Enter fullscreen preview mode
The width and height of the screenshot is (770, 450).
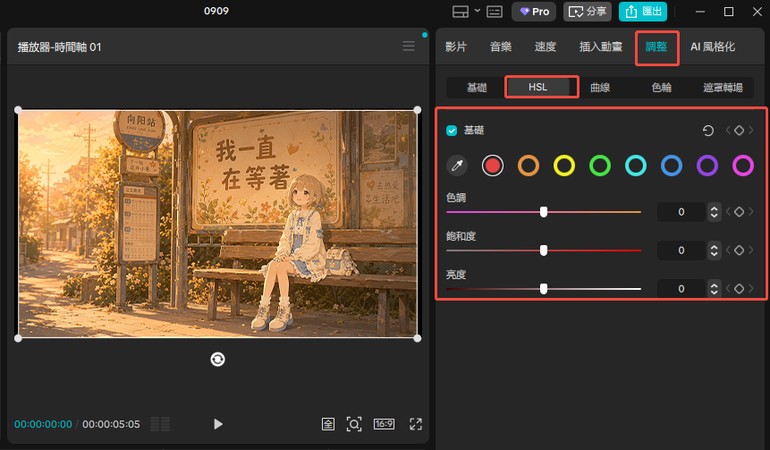pos(416,424)
